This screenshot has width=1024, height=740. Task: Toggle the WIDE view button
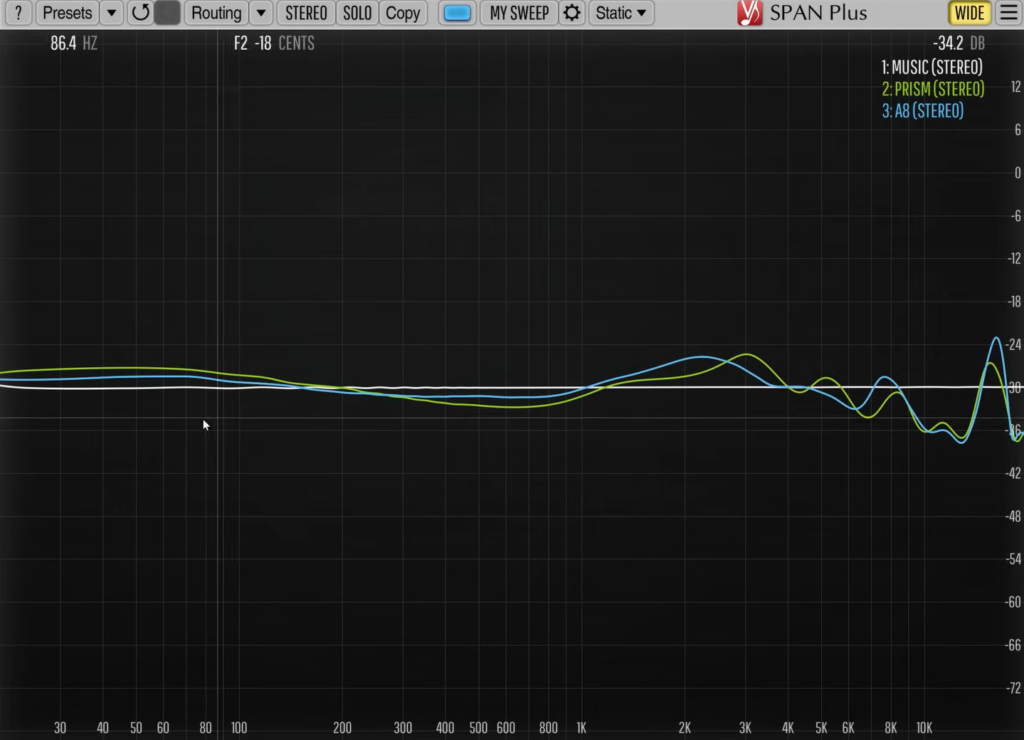click(x=968, y=13)
